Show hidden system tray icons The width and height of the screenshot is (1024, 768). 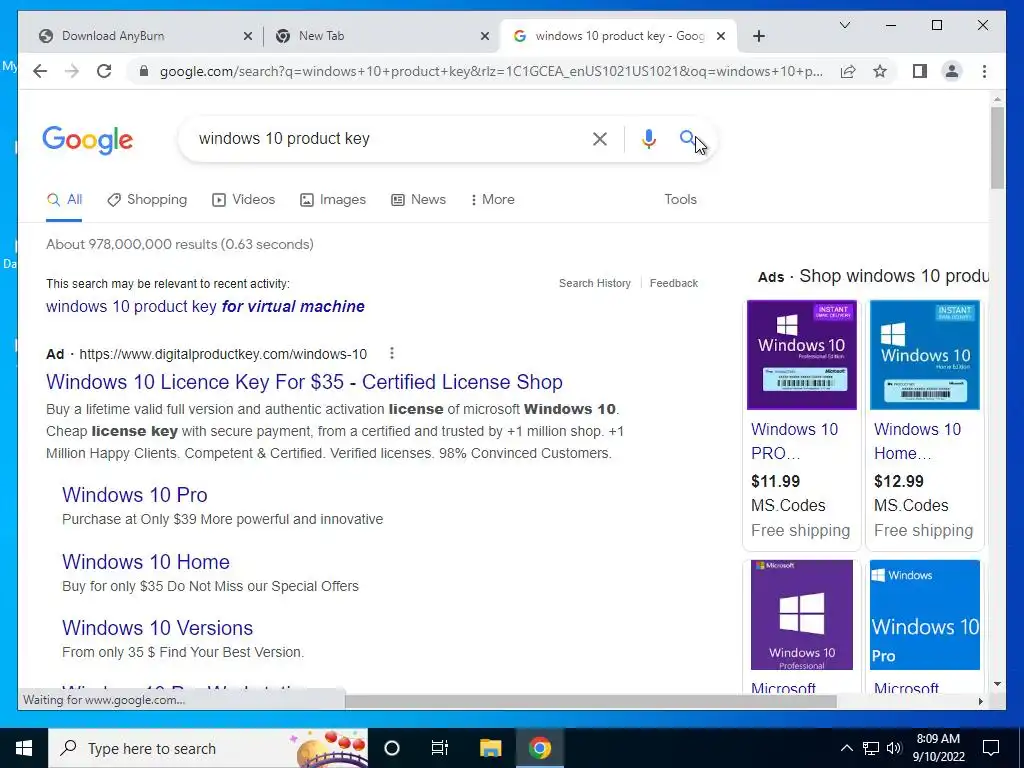tap(846, 748)
